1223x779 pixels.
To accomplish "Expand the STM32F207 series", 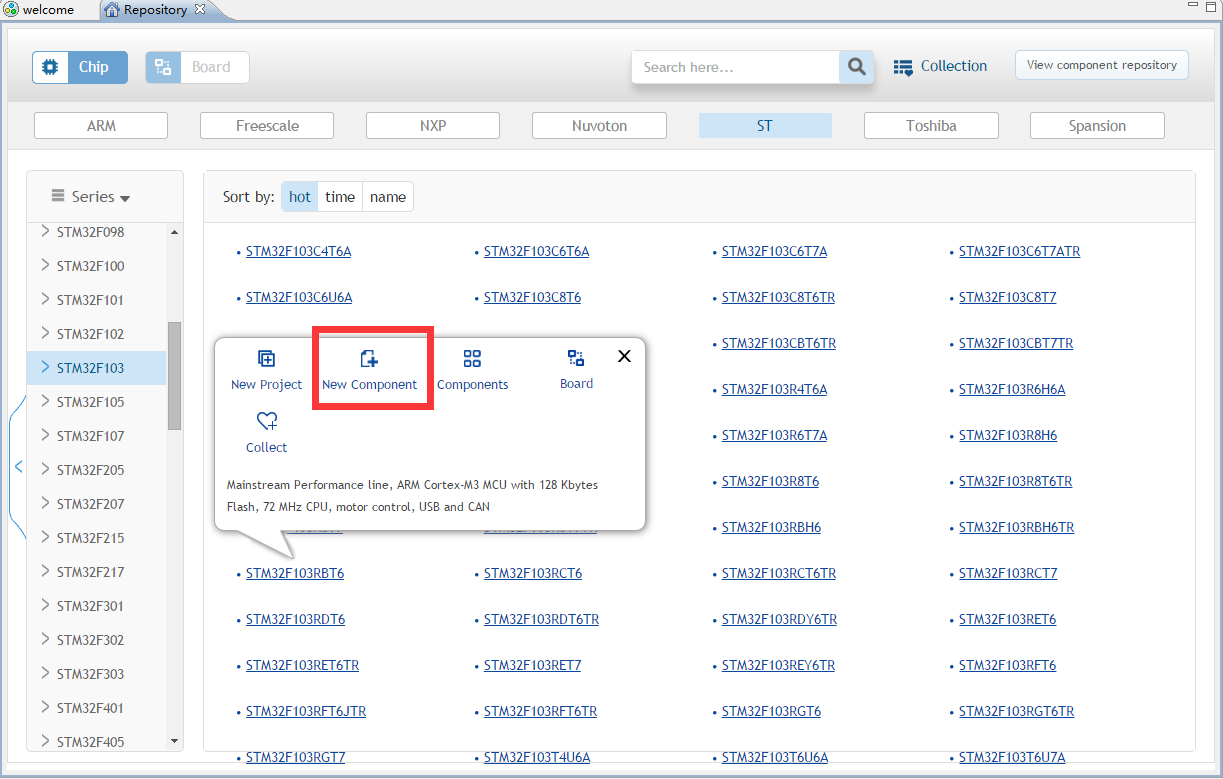I will [x=45, y=503].
